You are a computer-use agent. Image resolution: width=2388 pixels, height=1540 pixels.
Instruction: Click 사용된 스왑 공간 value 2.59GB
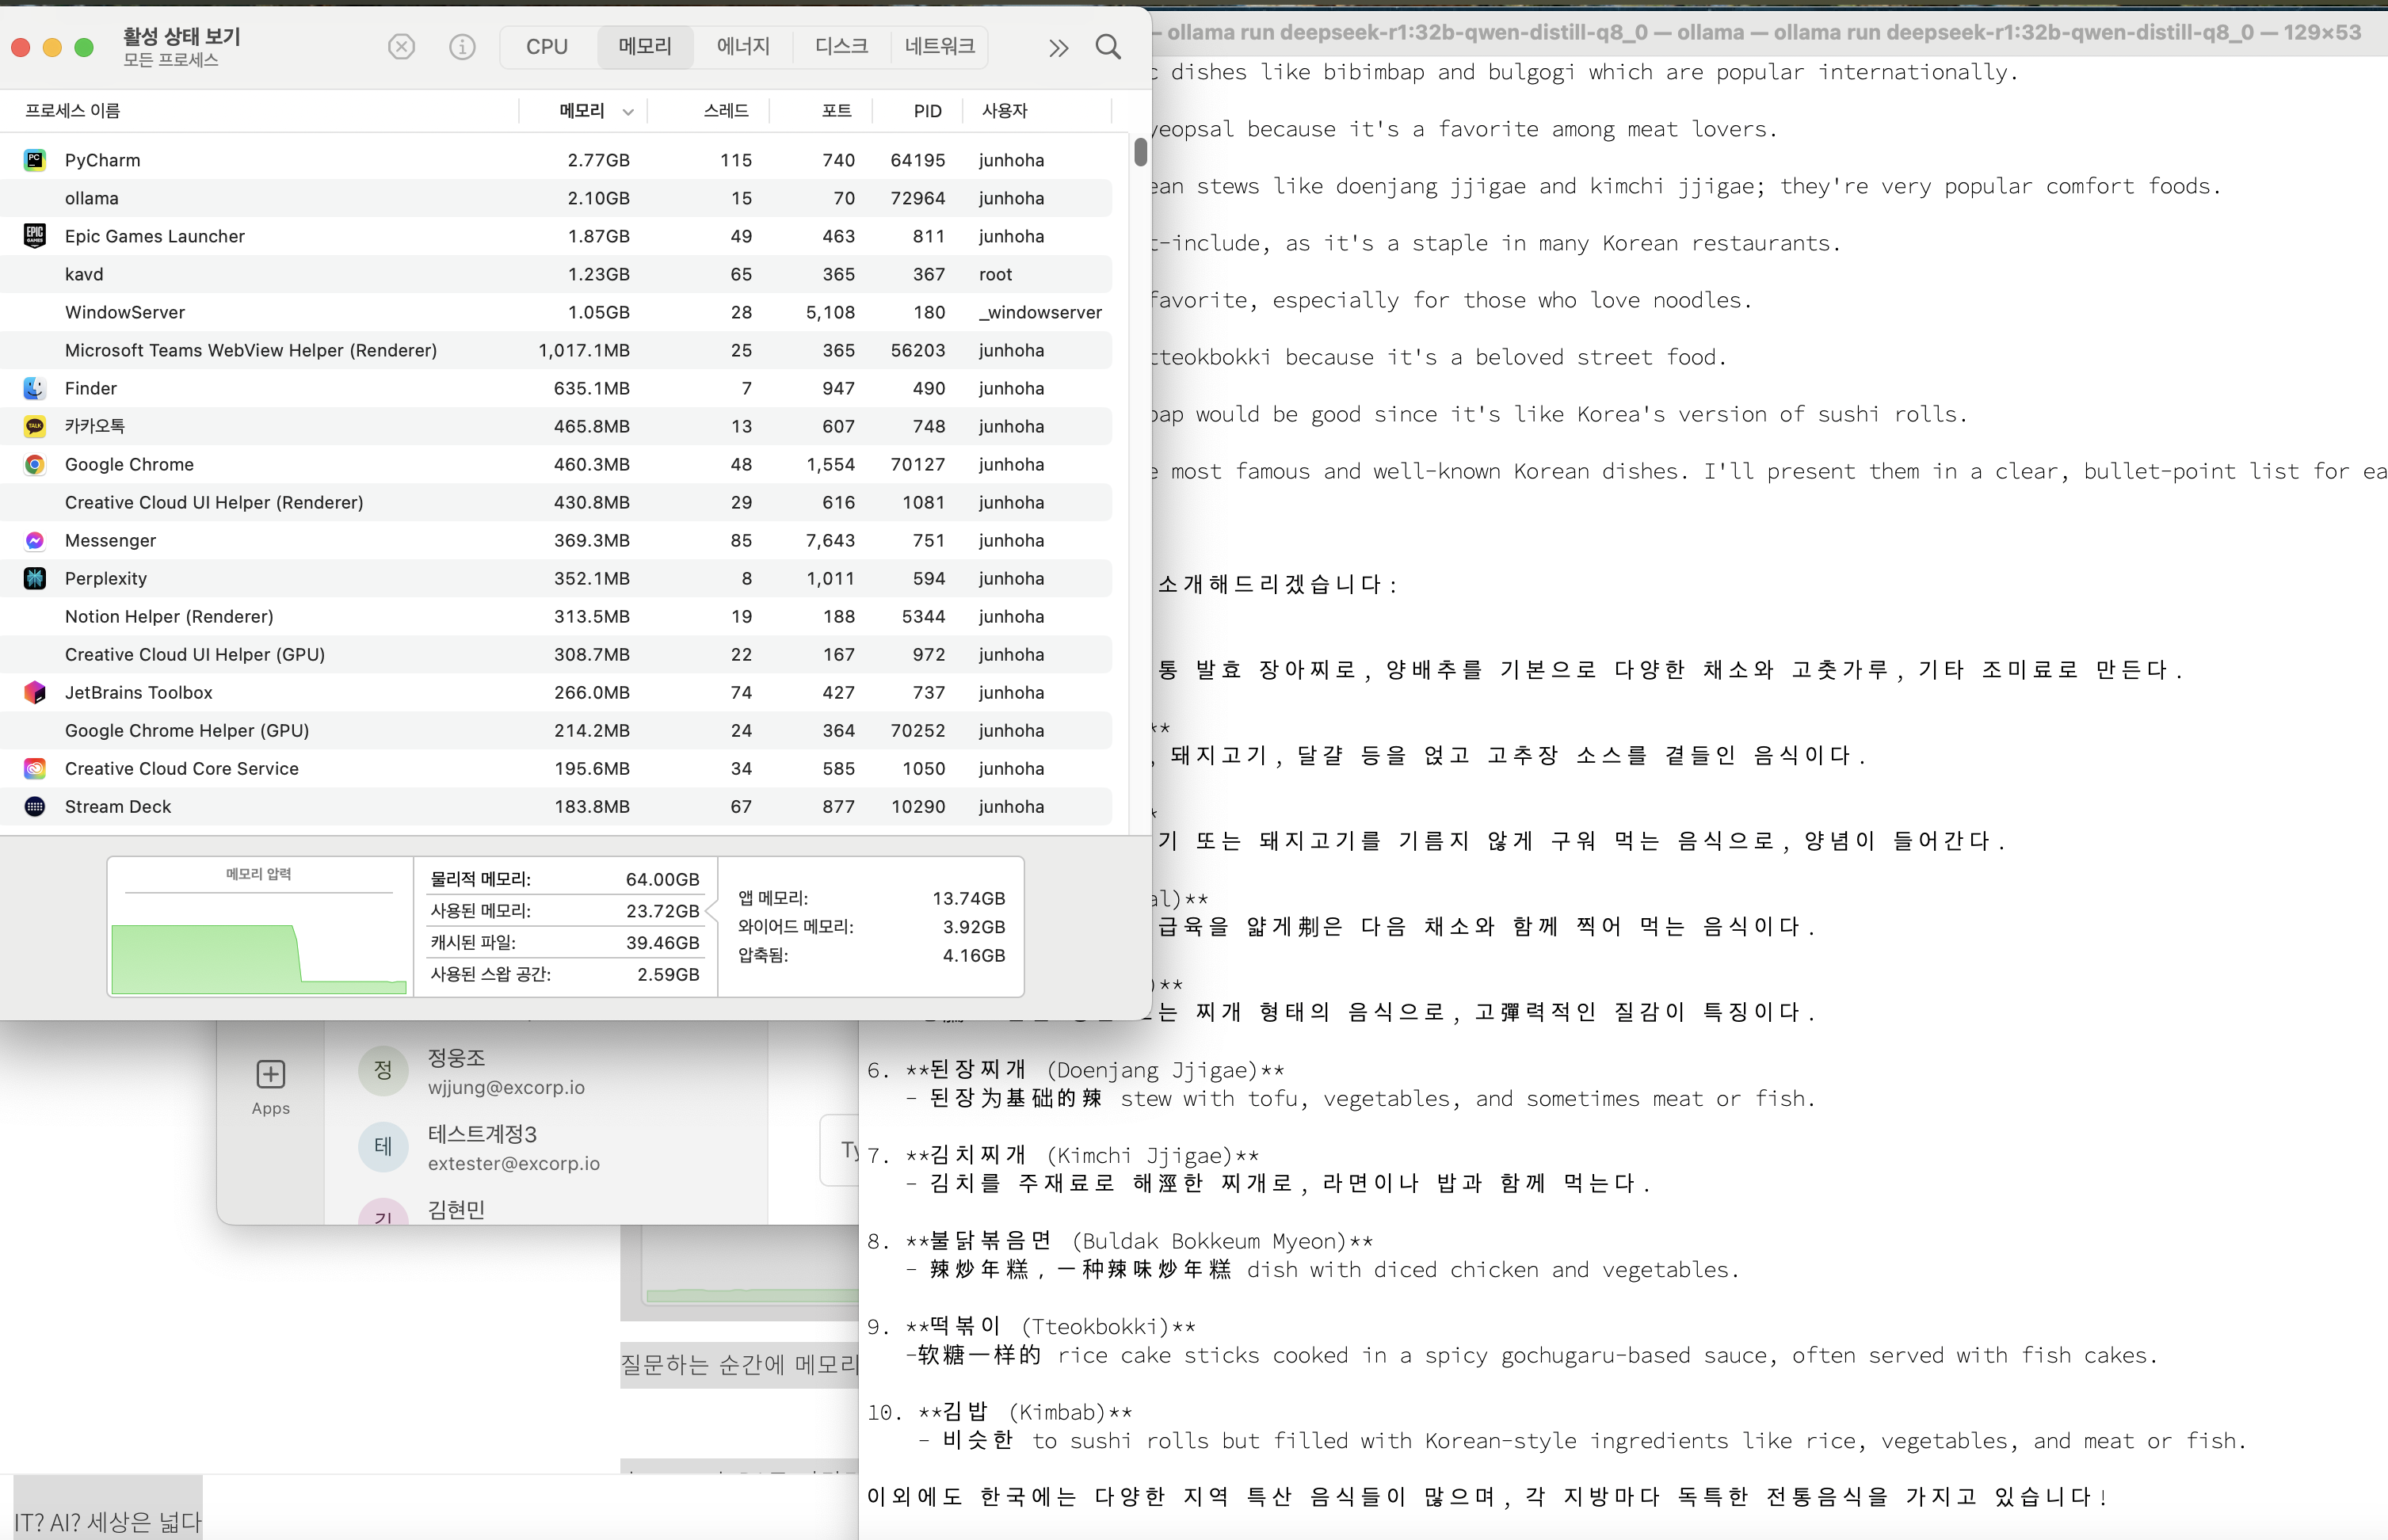pos(668,974)
